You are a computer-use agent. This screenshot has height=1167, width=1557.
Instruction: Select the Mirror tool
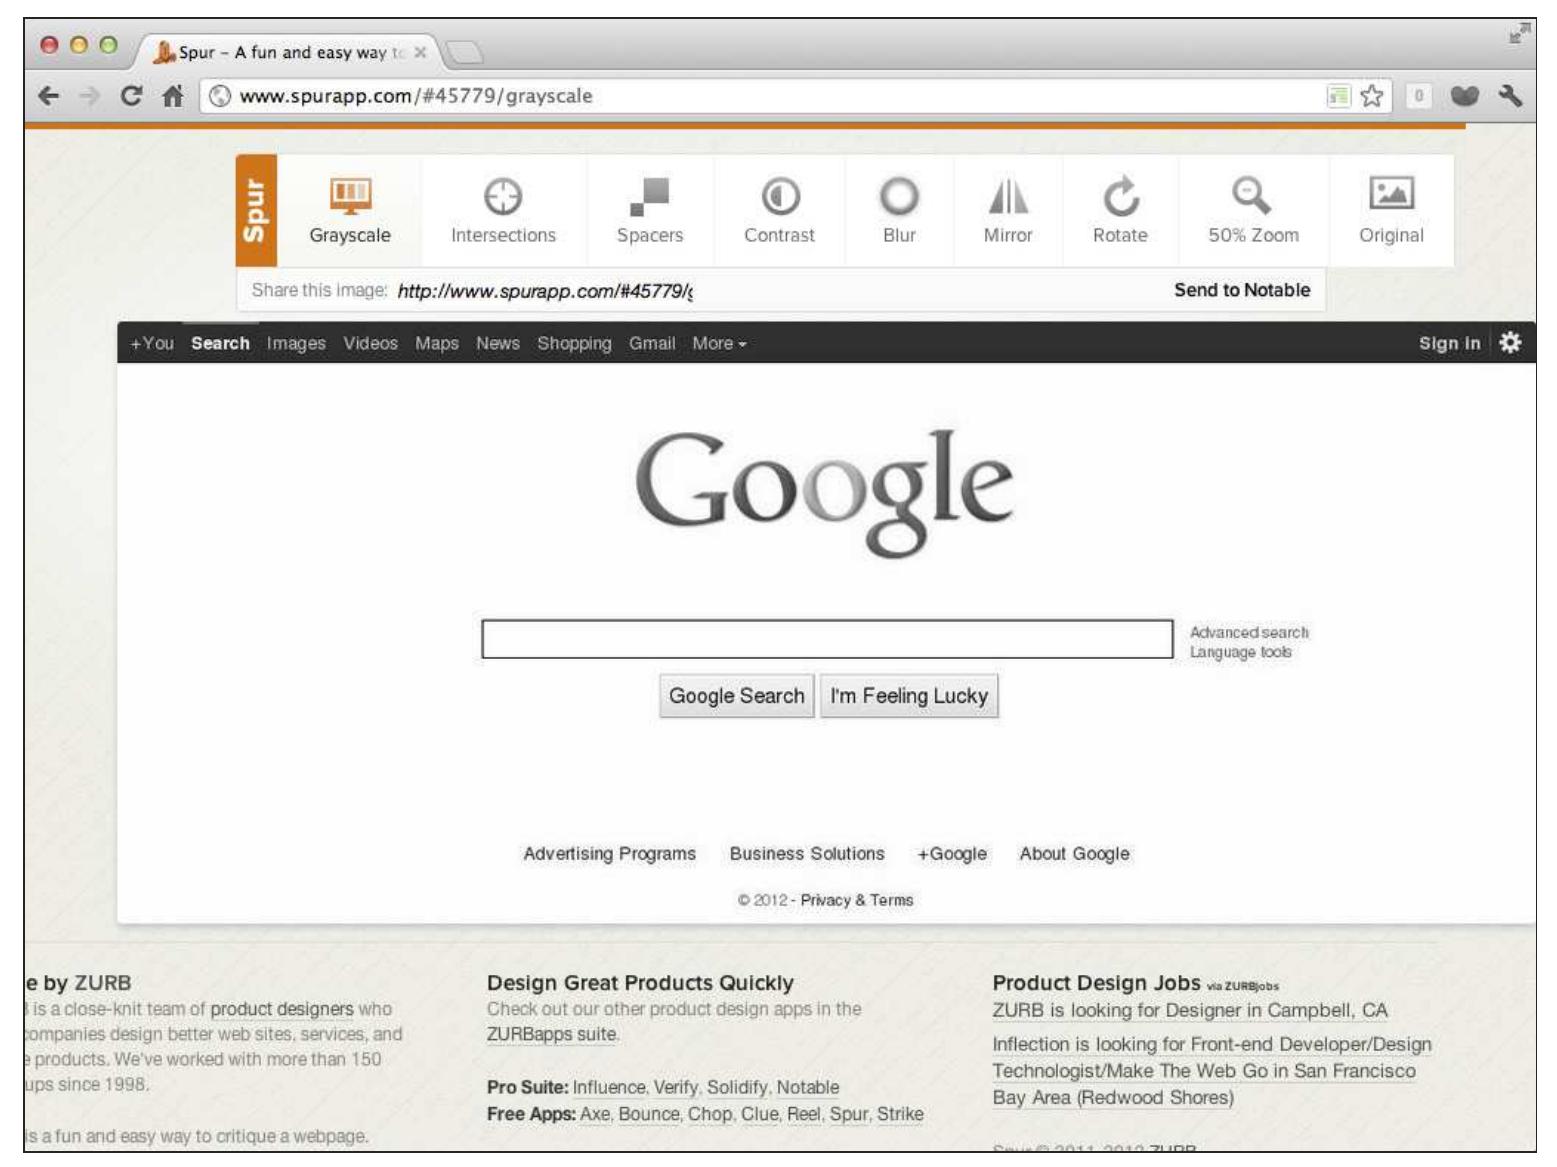(x=1008, y=209)
